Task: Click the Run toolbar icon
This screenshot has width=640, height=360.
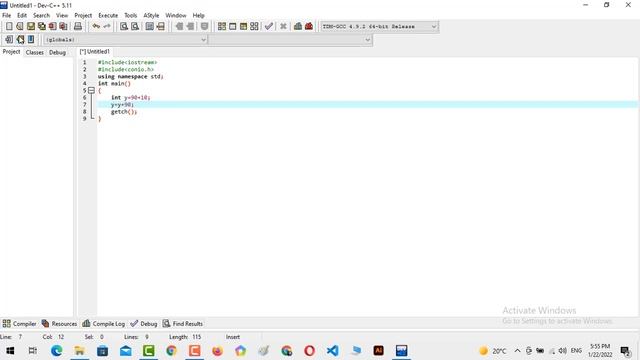Action: tap(233, 27)
